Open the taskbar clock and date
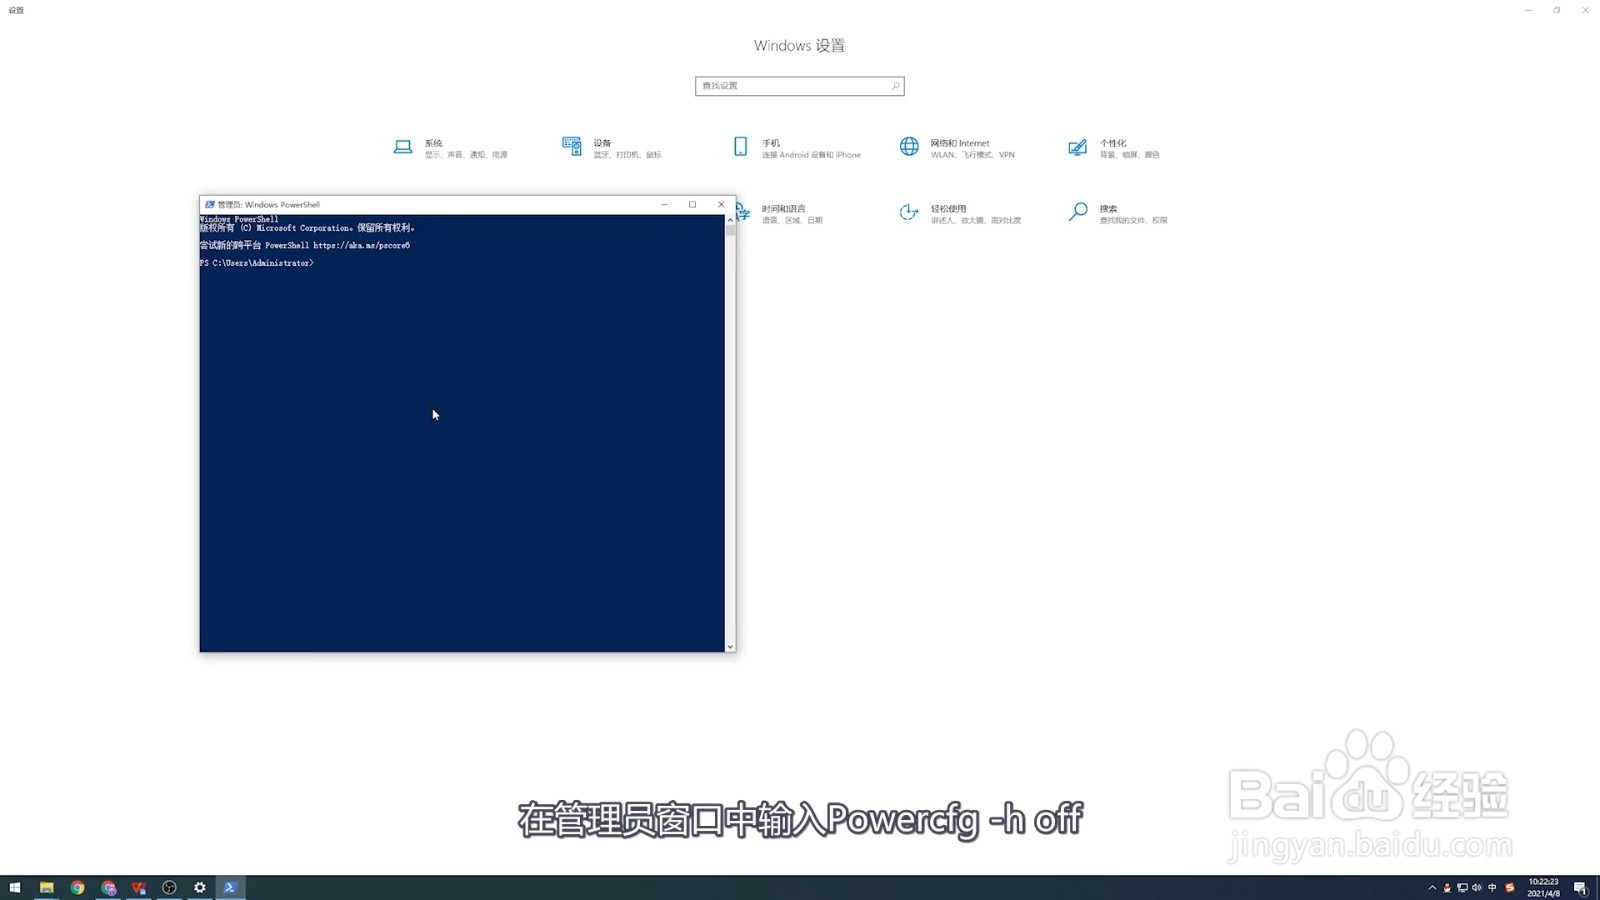 [x=1543, y=888]
